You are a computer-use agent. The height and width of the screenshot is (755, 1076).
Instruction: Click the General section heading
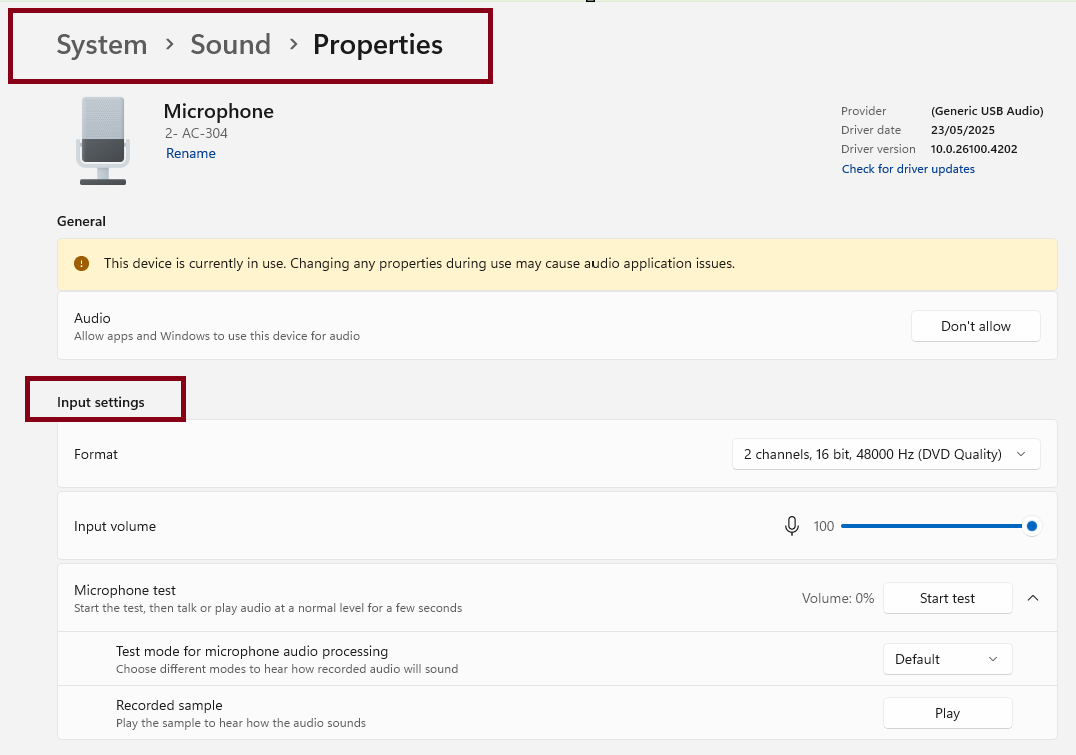point(81,221)
